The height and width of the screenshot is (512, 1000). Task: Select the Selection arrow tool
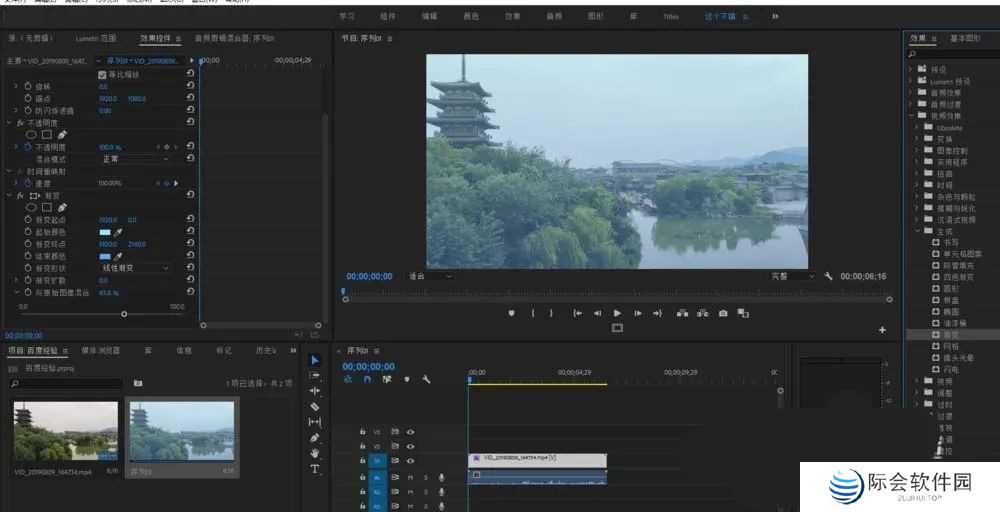[315, 360]
